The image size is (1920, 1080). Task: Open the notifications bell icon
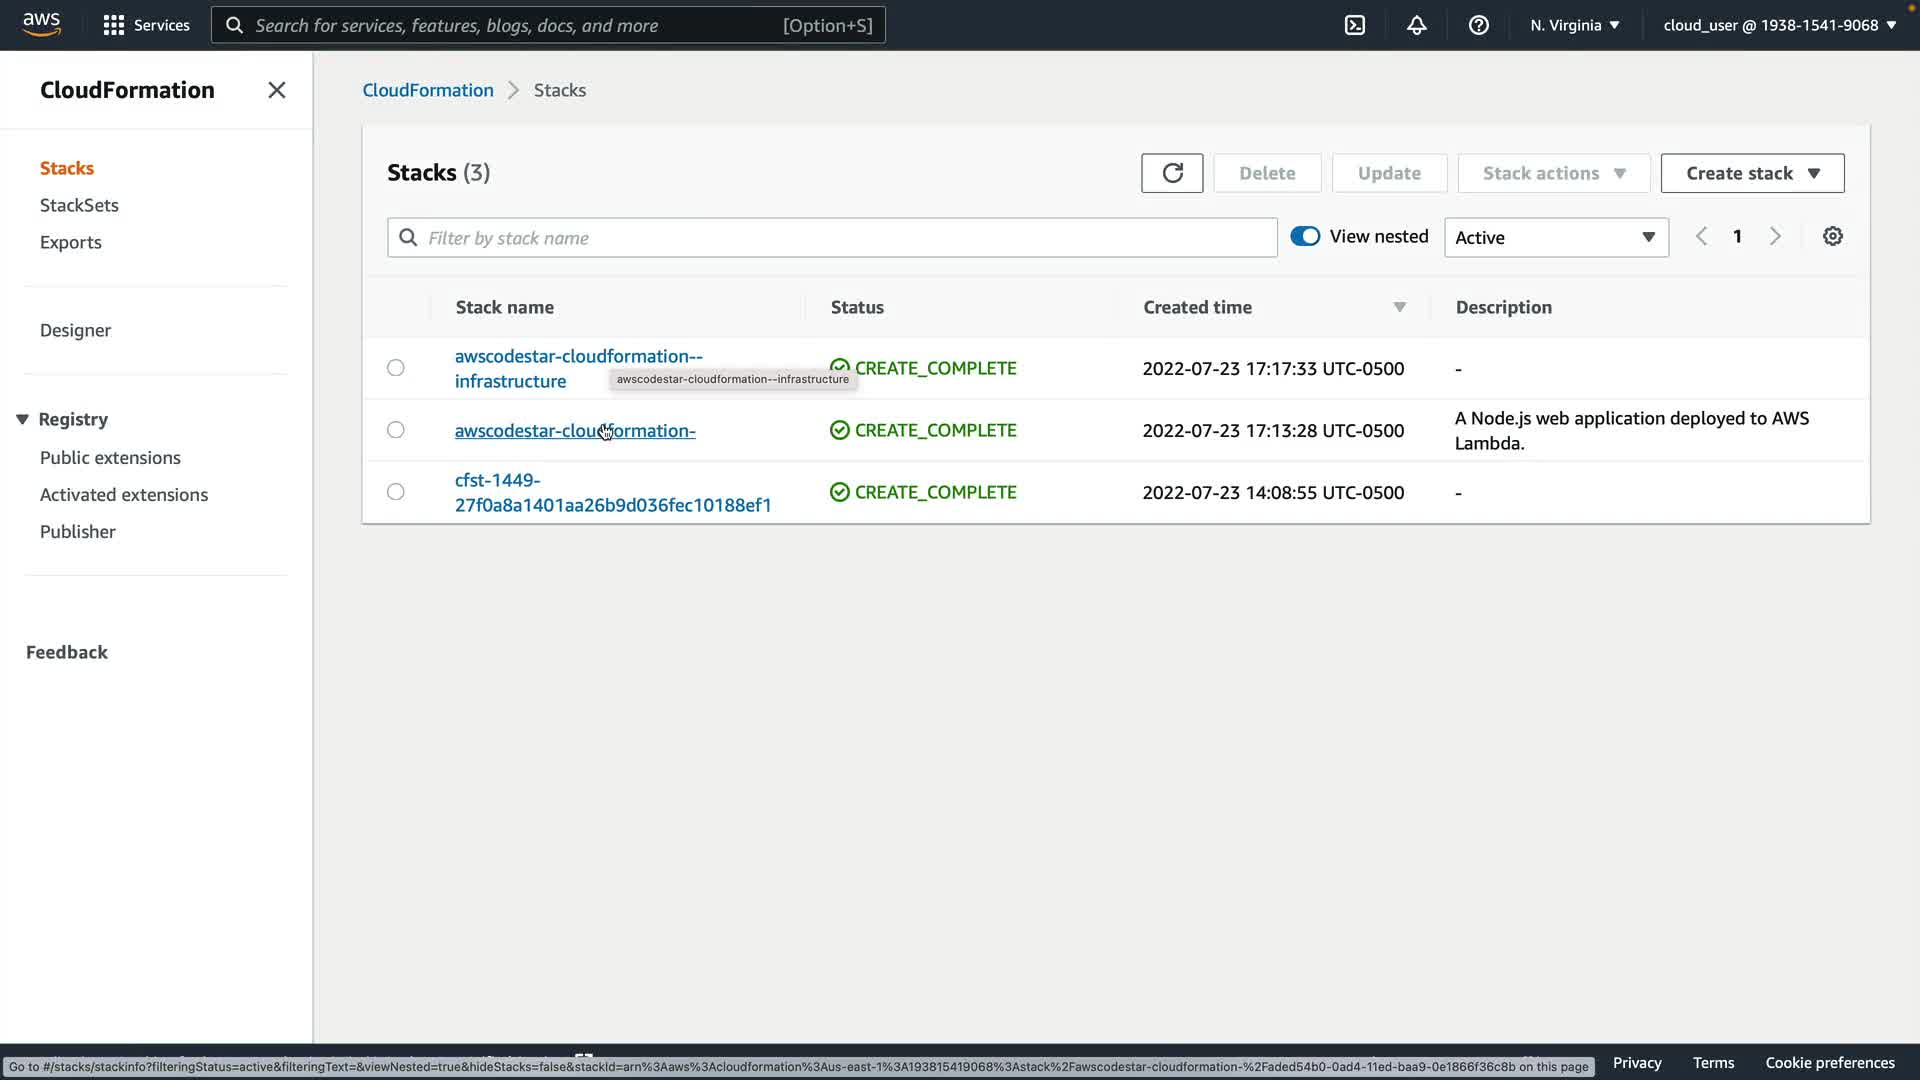pyautogui.click(x=1417, y=25)
